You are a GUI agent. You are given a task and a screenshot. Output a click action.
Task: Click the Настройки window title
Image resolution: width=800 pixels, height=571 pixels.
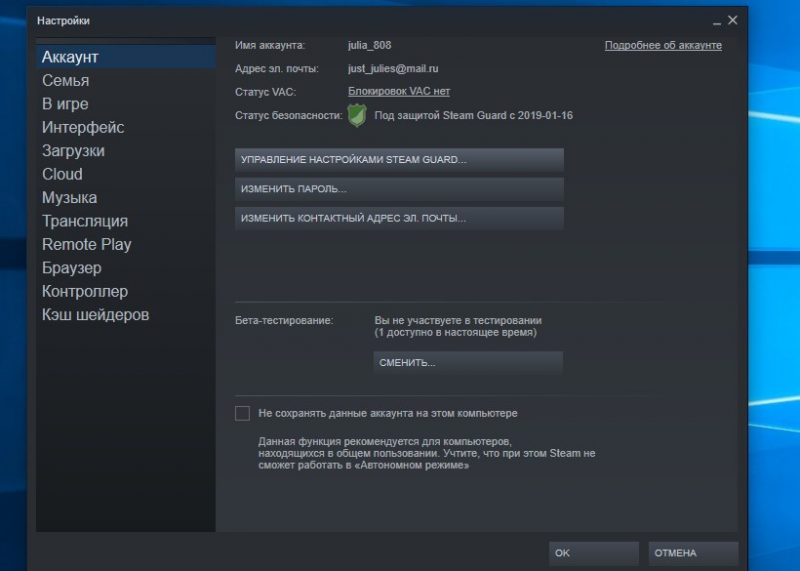click(x=63, y=21)
